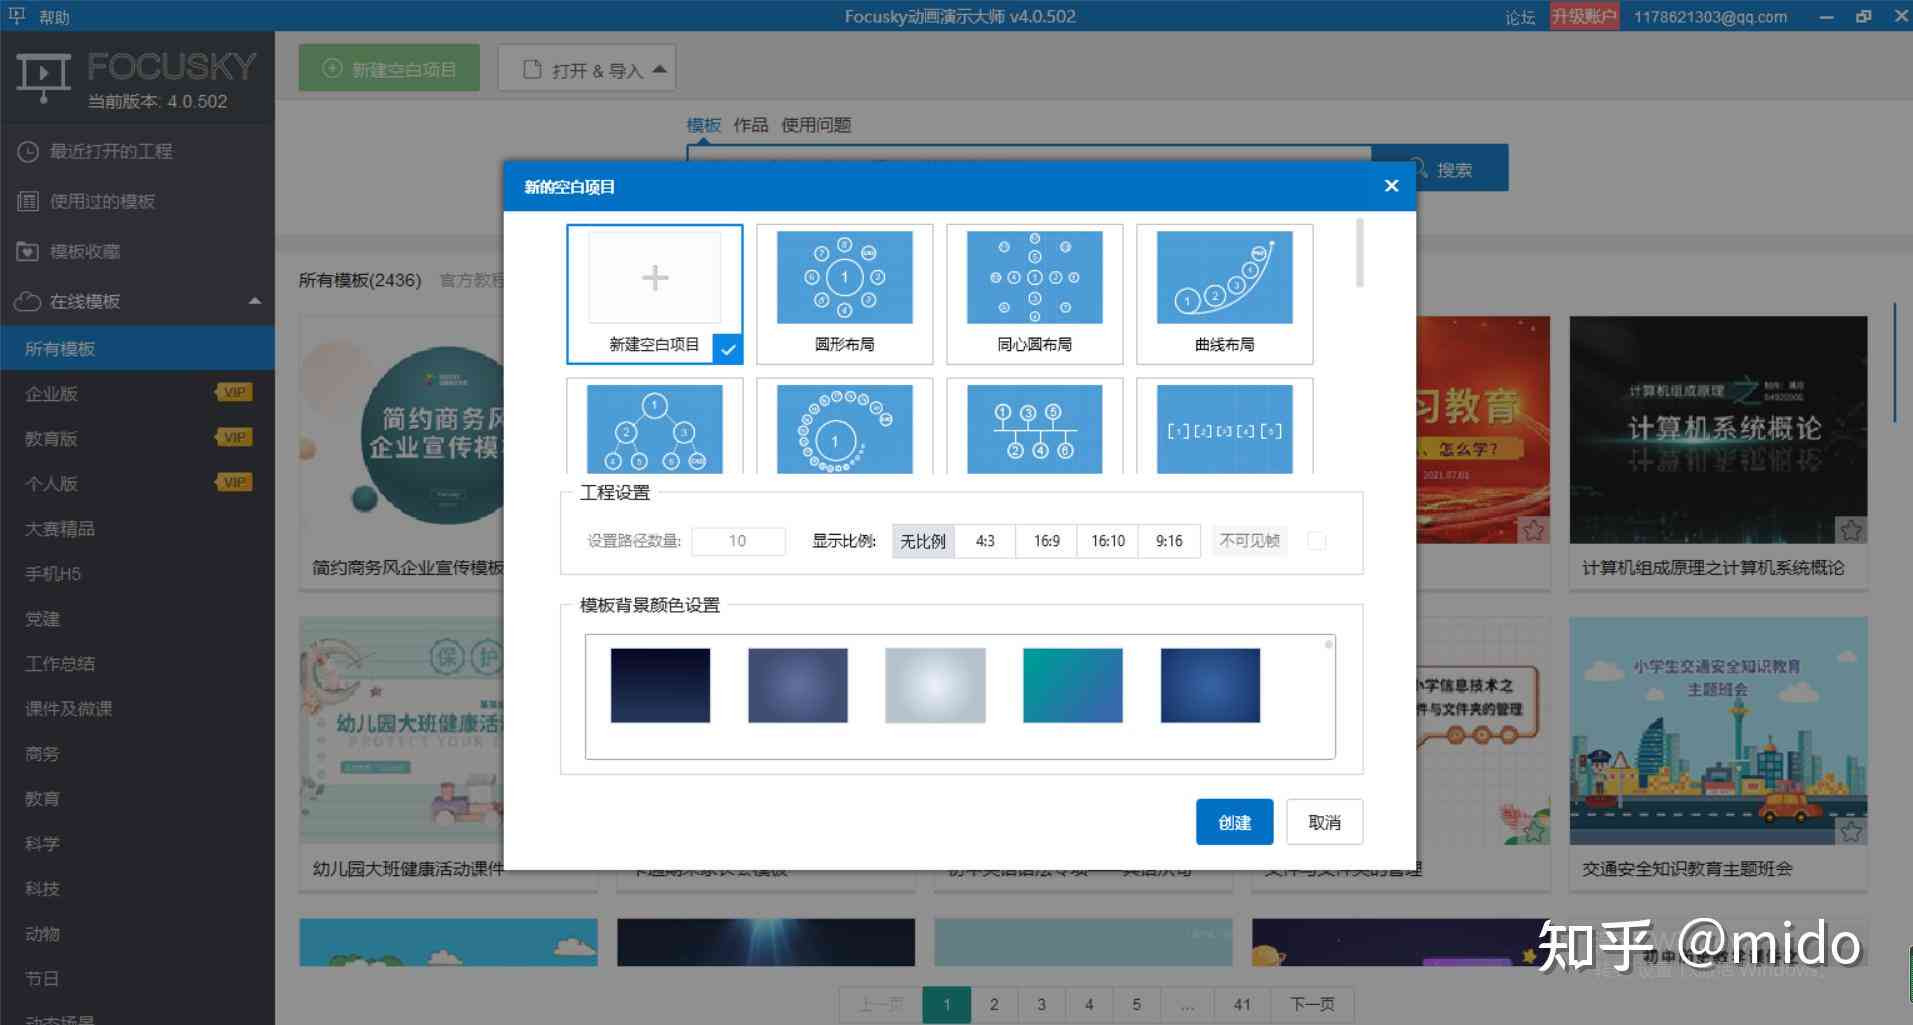
Task: Go to page 2 of templates
Action: click(994, 1004)
